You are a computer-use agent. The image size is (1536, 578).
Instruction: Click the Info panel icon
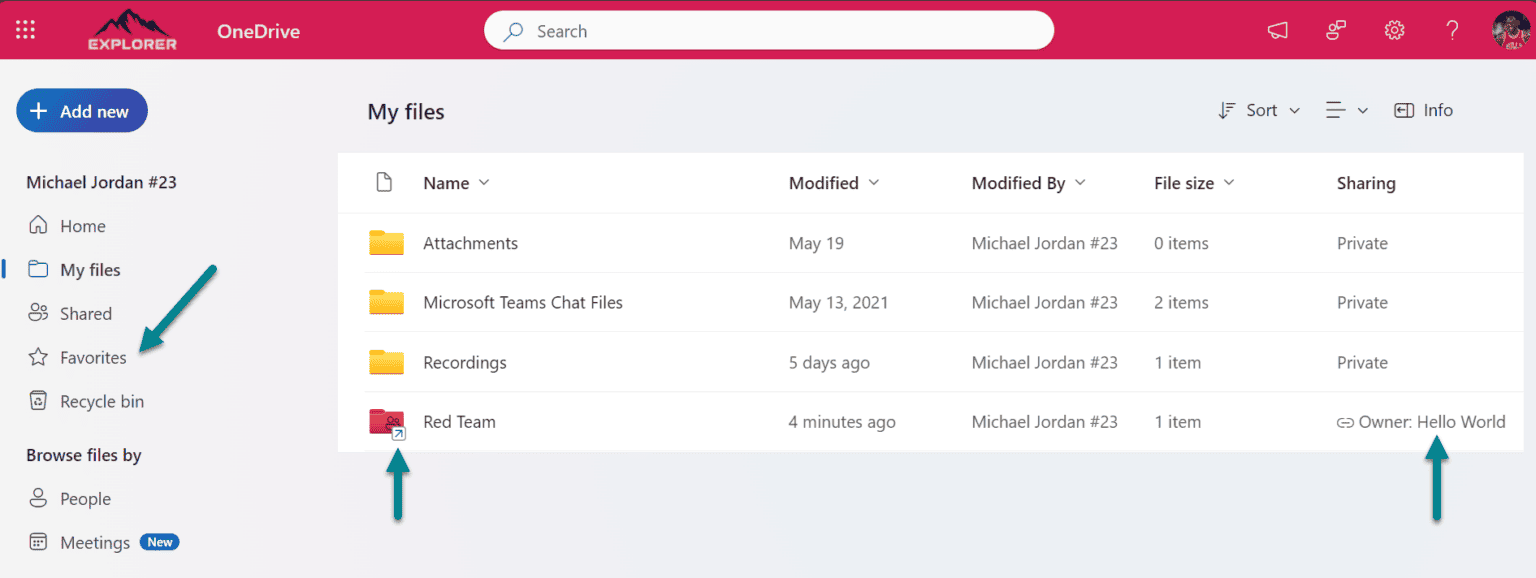[1423, 110]
